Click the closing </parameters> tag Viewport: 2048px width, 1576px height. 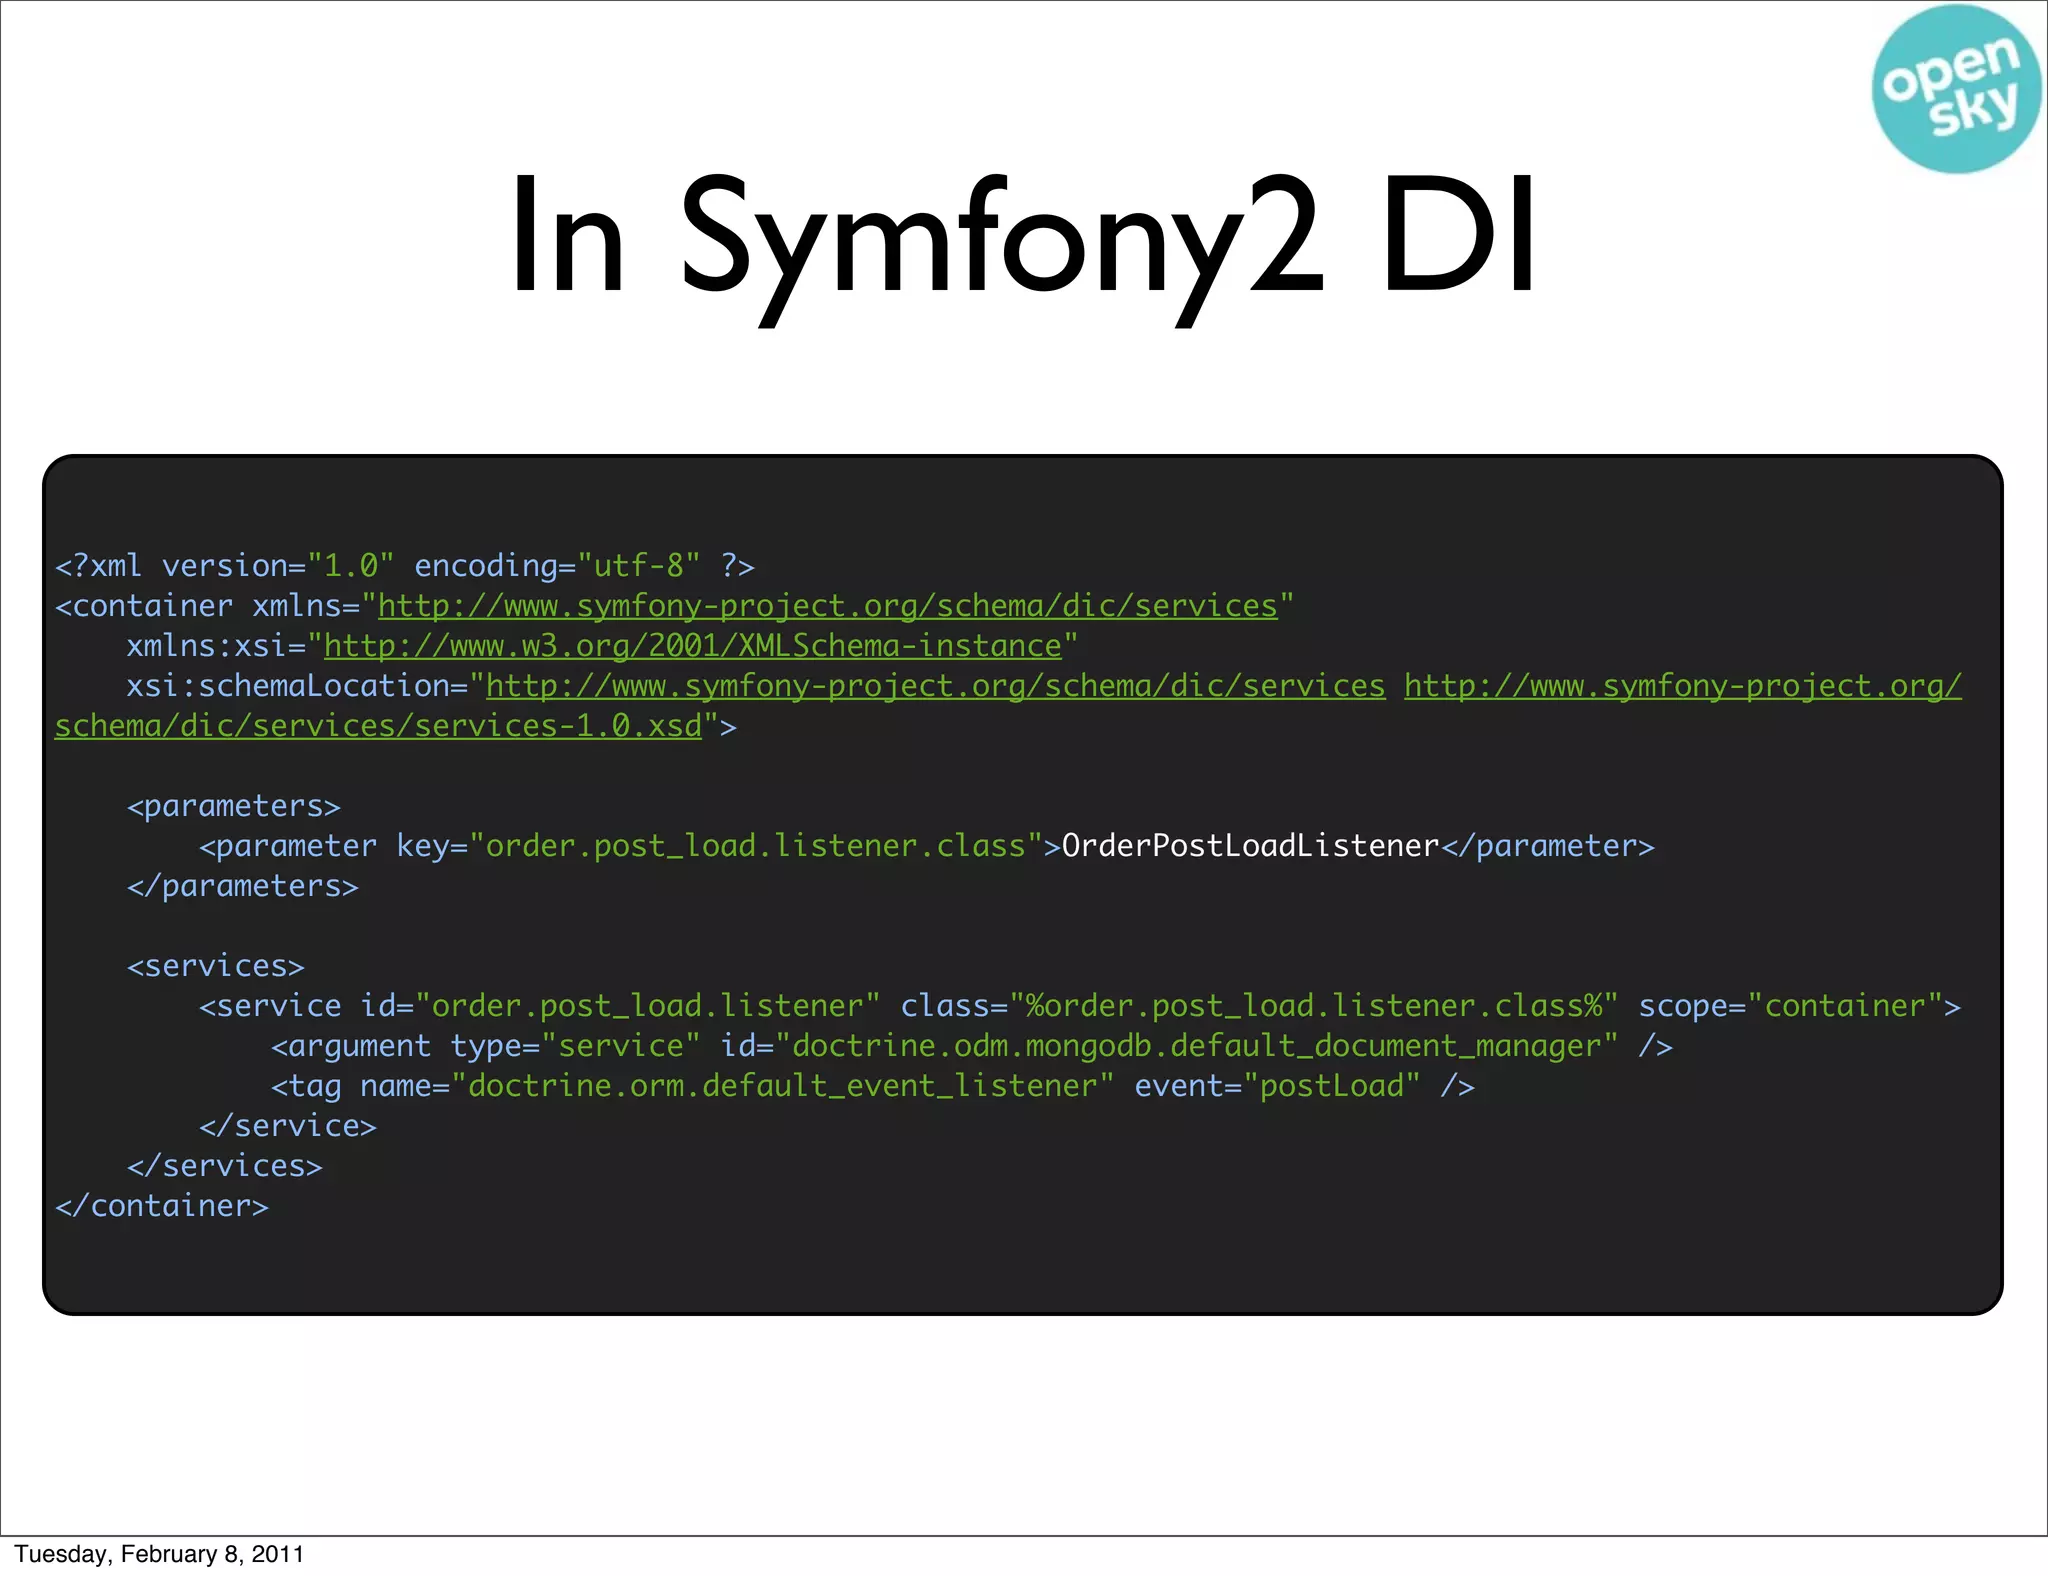pyautogui.click(x=243, y=887)
